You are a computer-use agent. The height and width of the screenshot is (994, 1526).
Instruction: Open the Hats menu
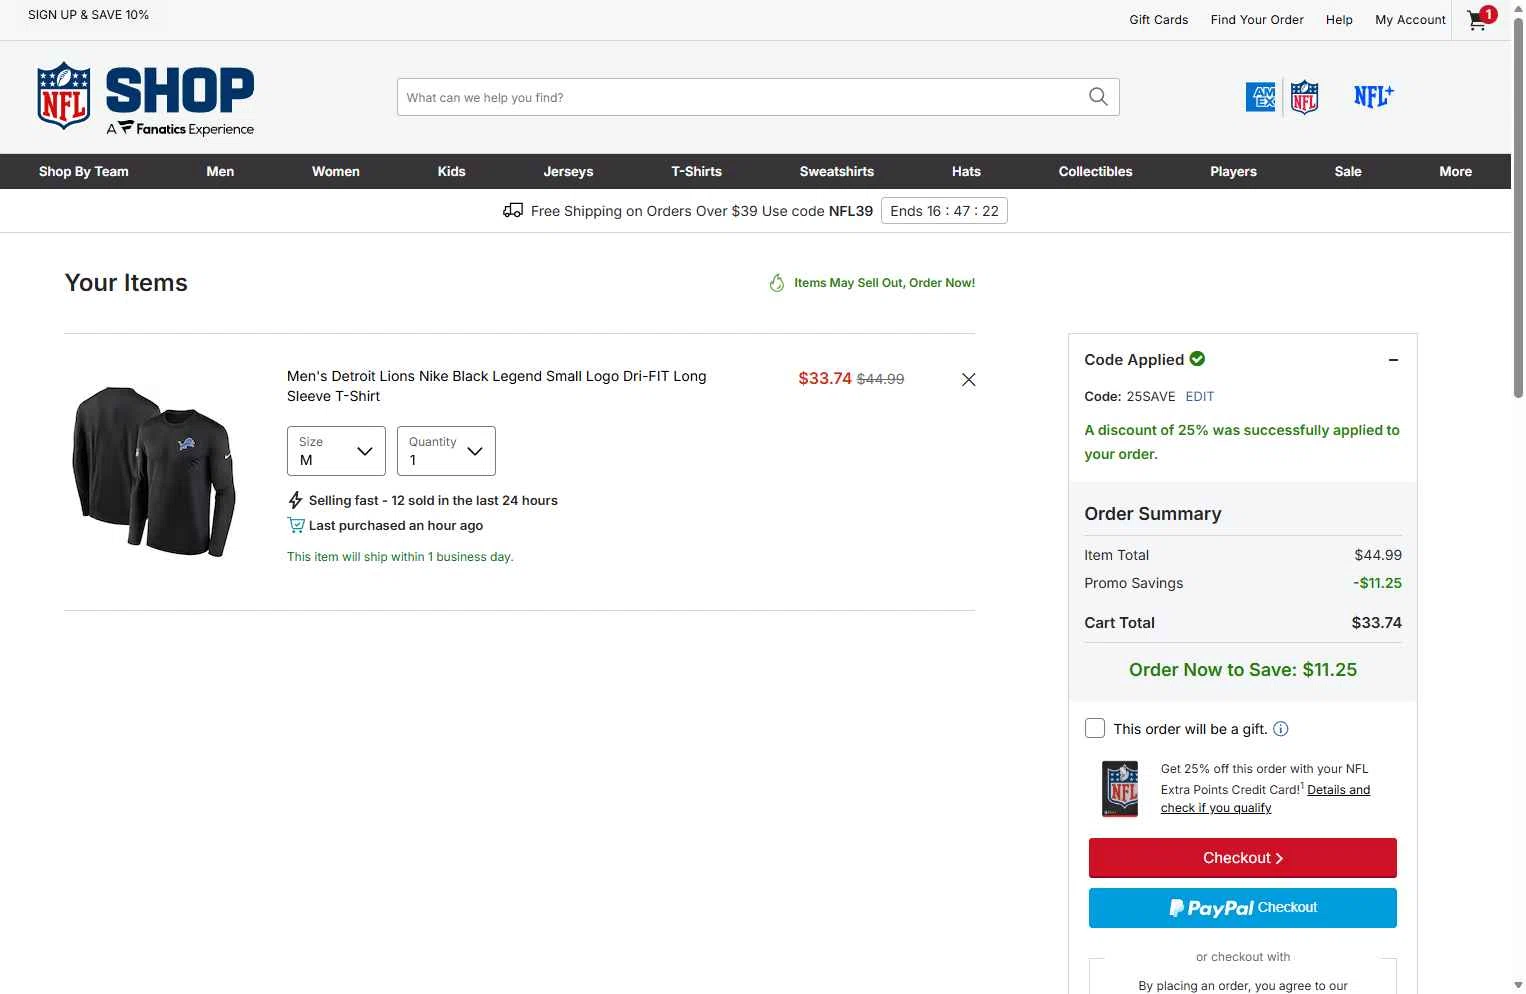966,171
